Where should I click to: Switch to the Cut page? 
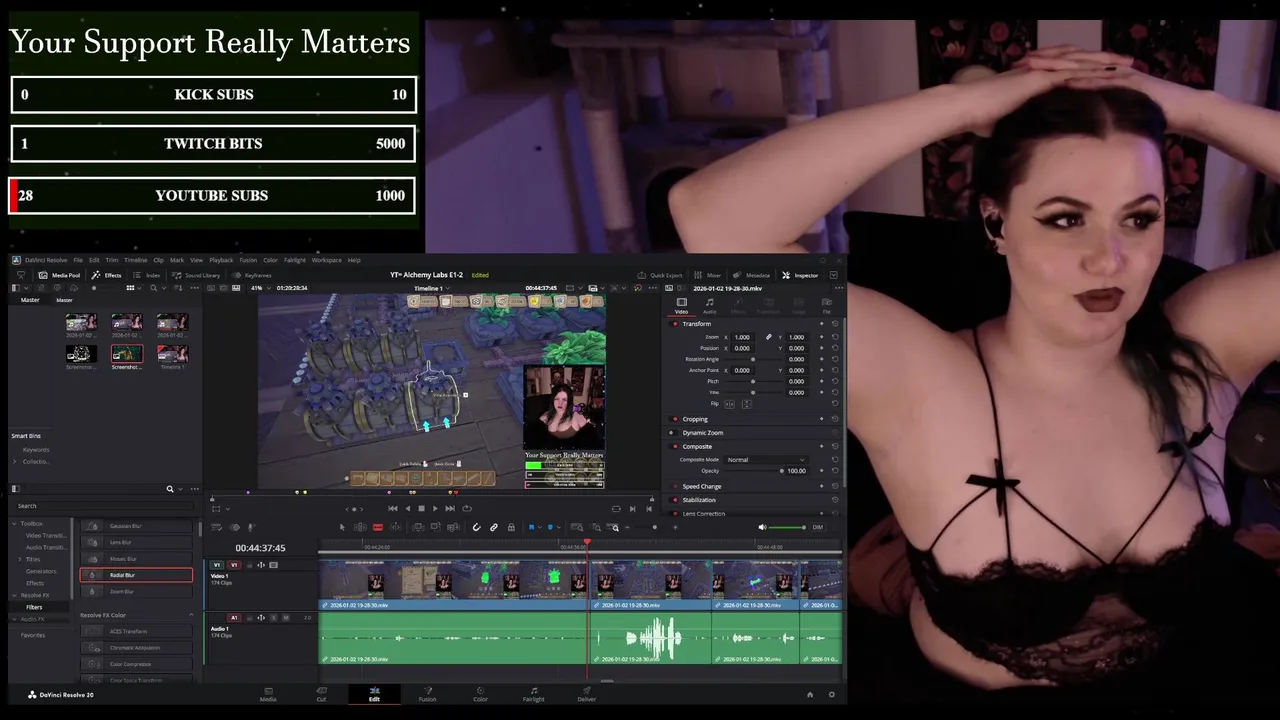click(x=321, y=693)
